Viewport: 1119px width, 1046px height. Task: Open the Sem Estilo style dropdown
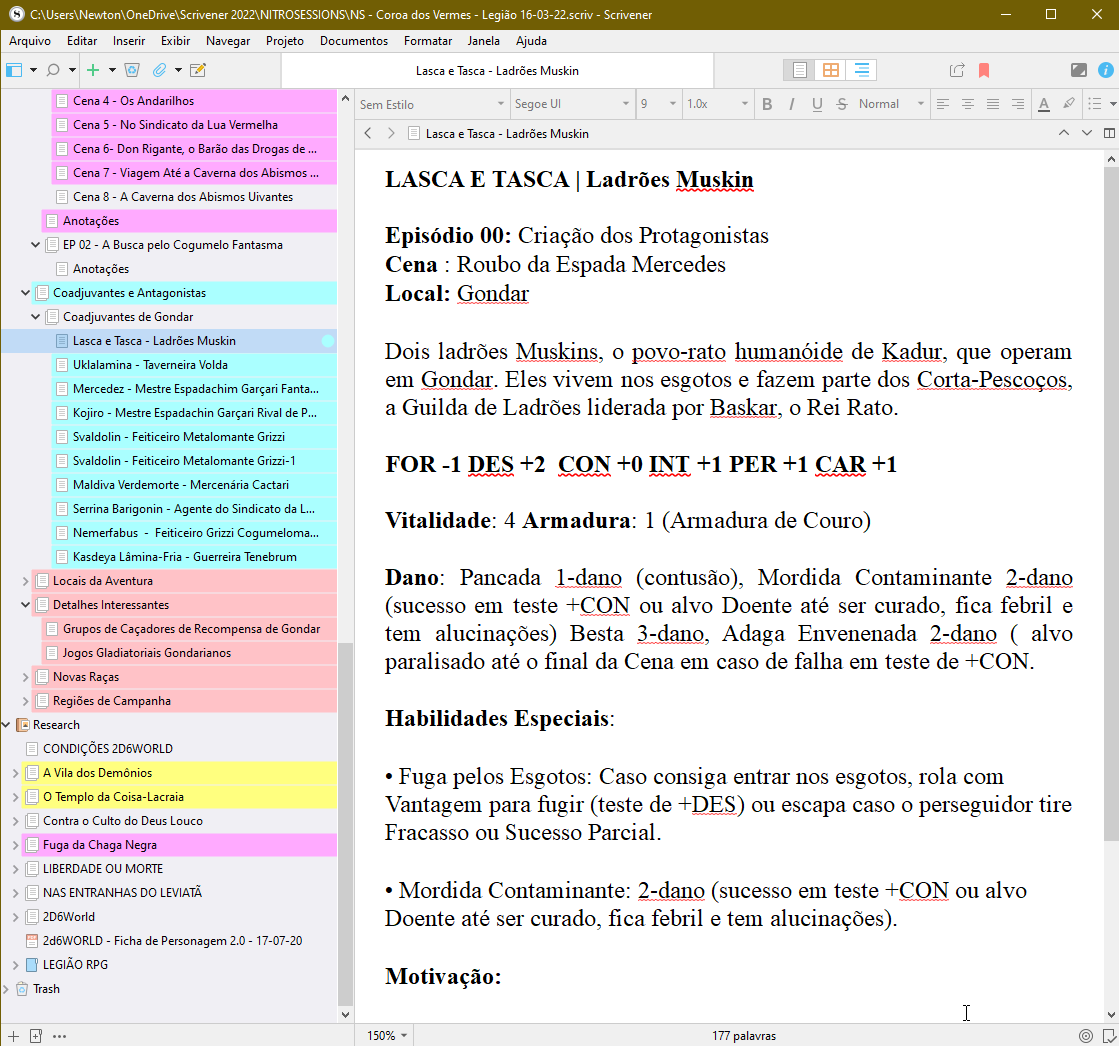432,104
